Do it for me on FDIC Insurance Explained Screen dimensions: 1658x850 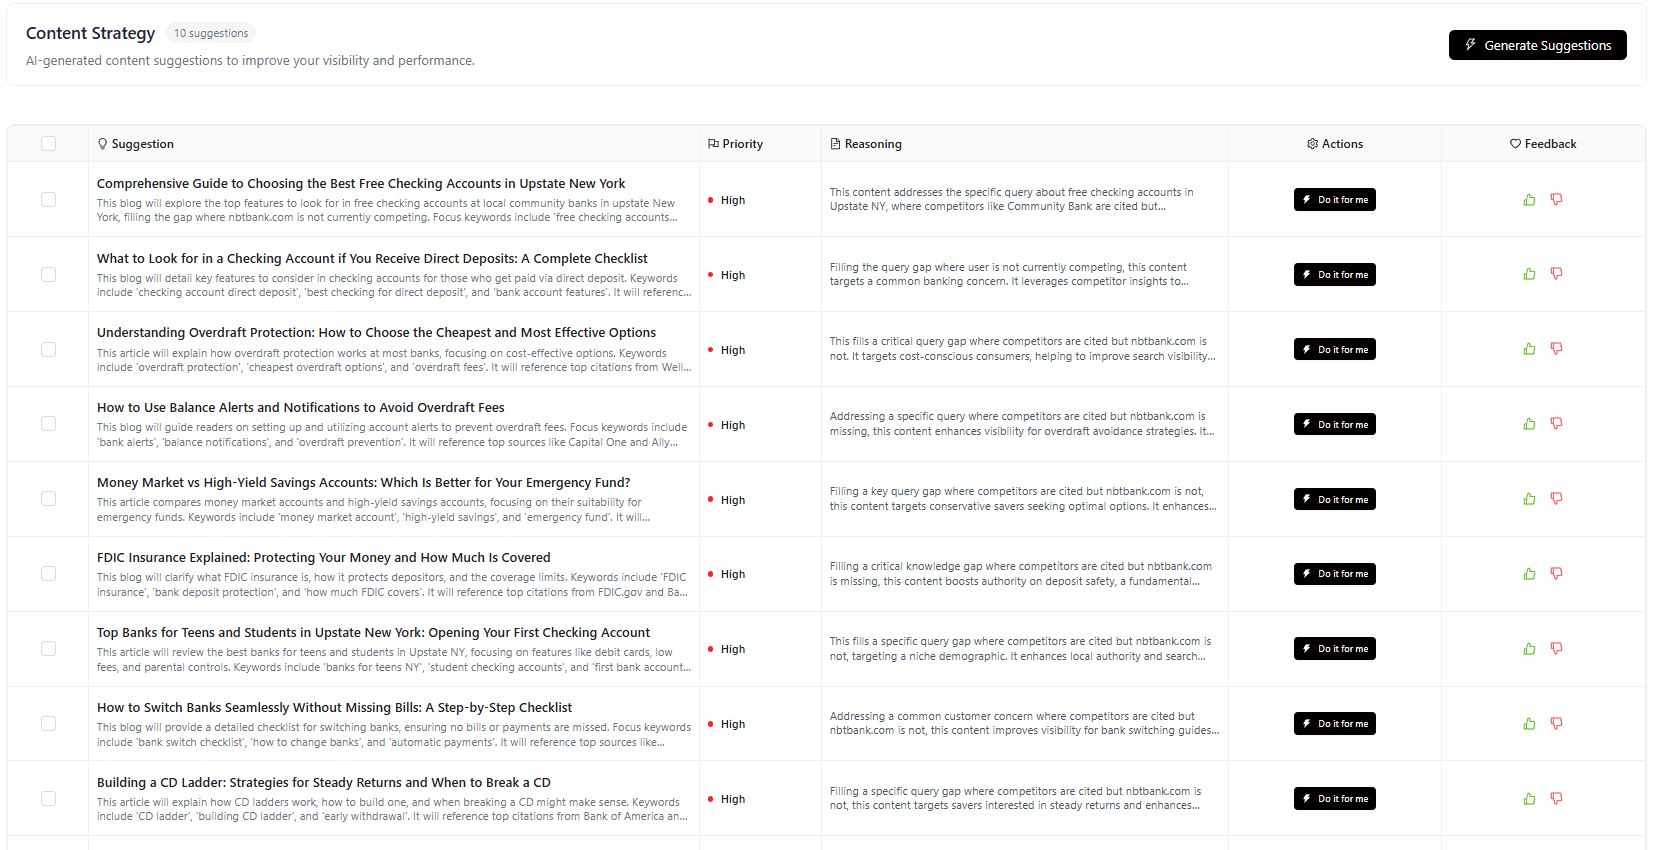(1334, 574)
